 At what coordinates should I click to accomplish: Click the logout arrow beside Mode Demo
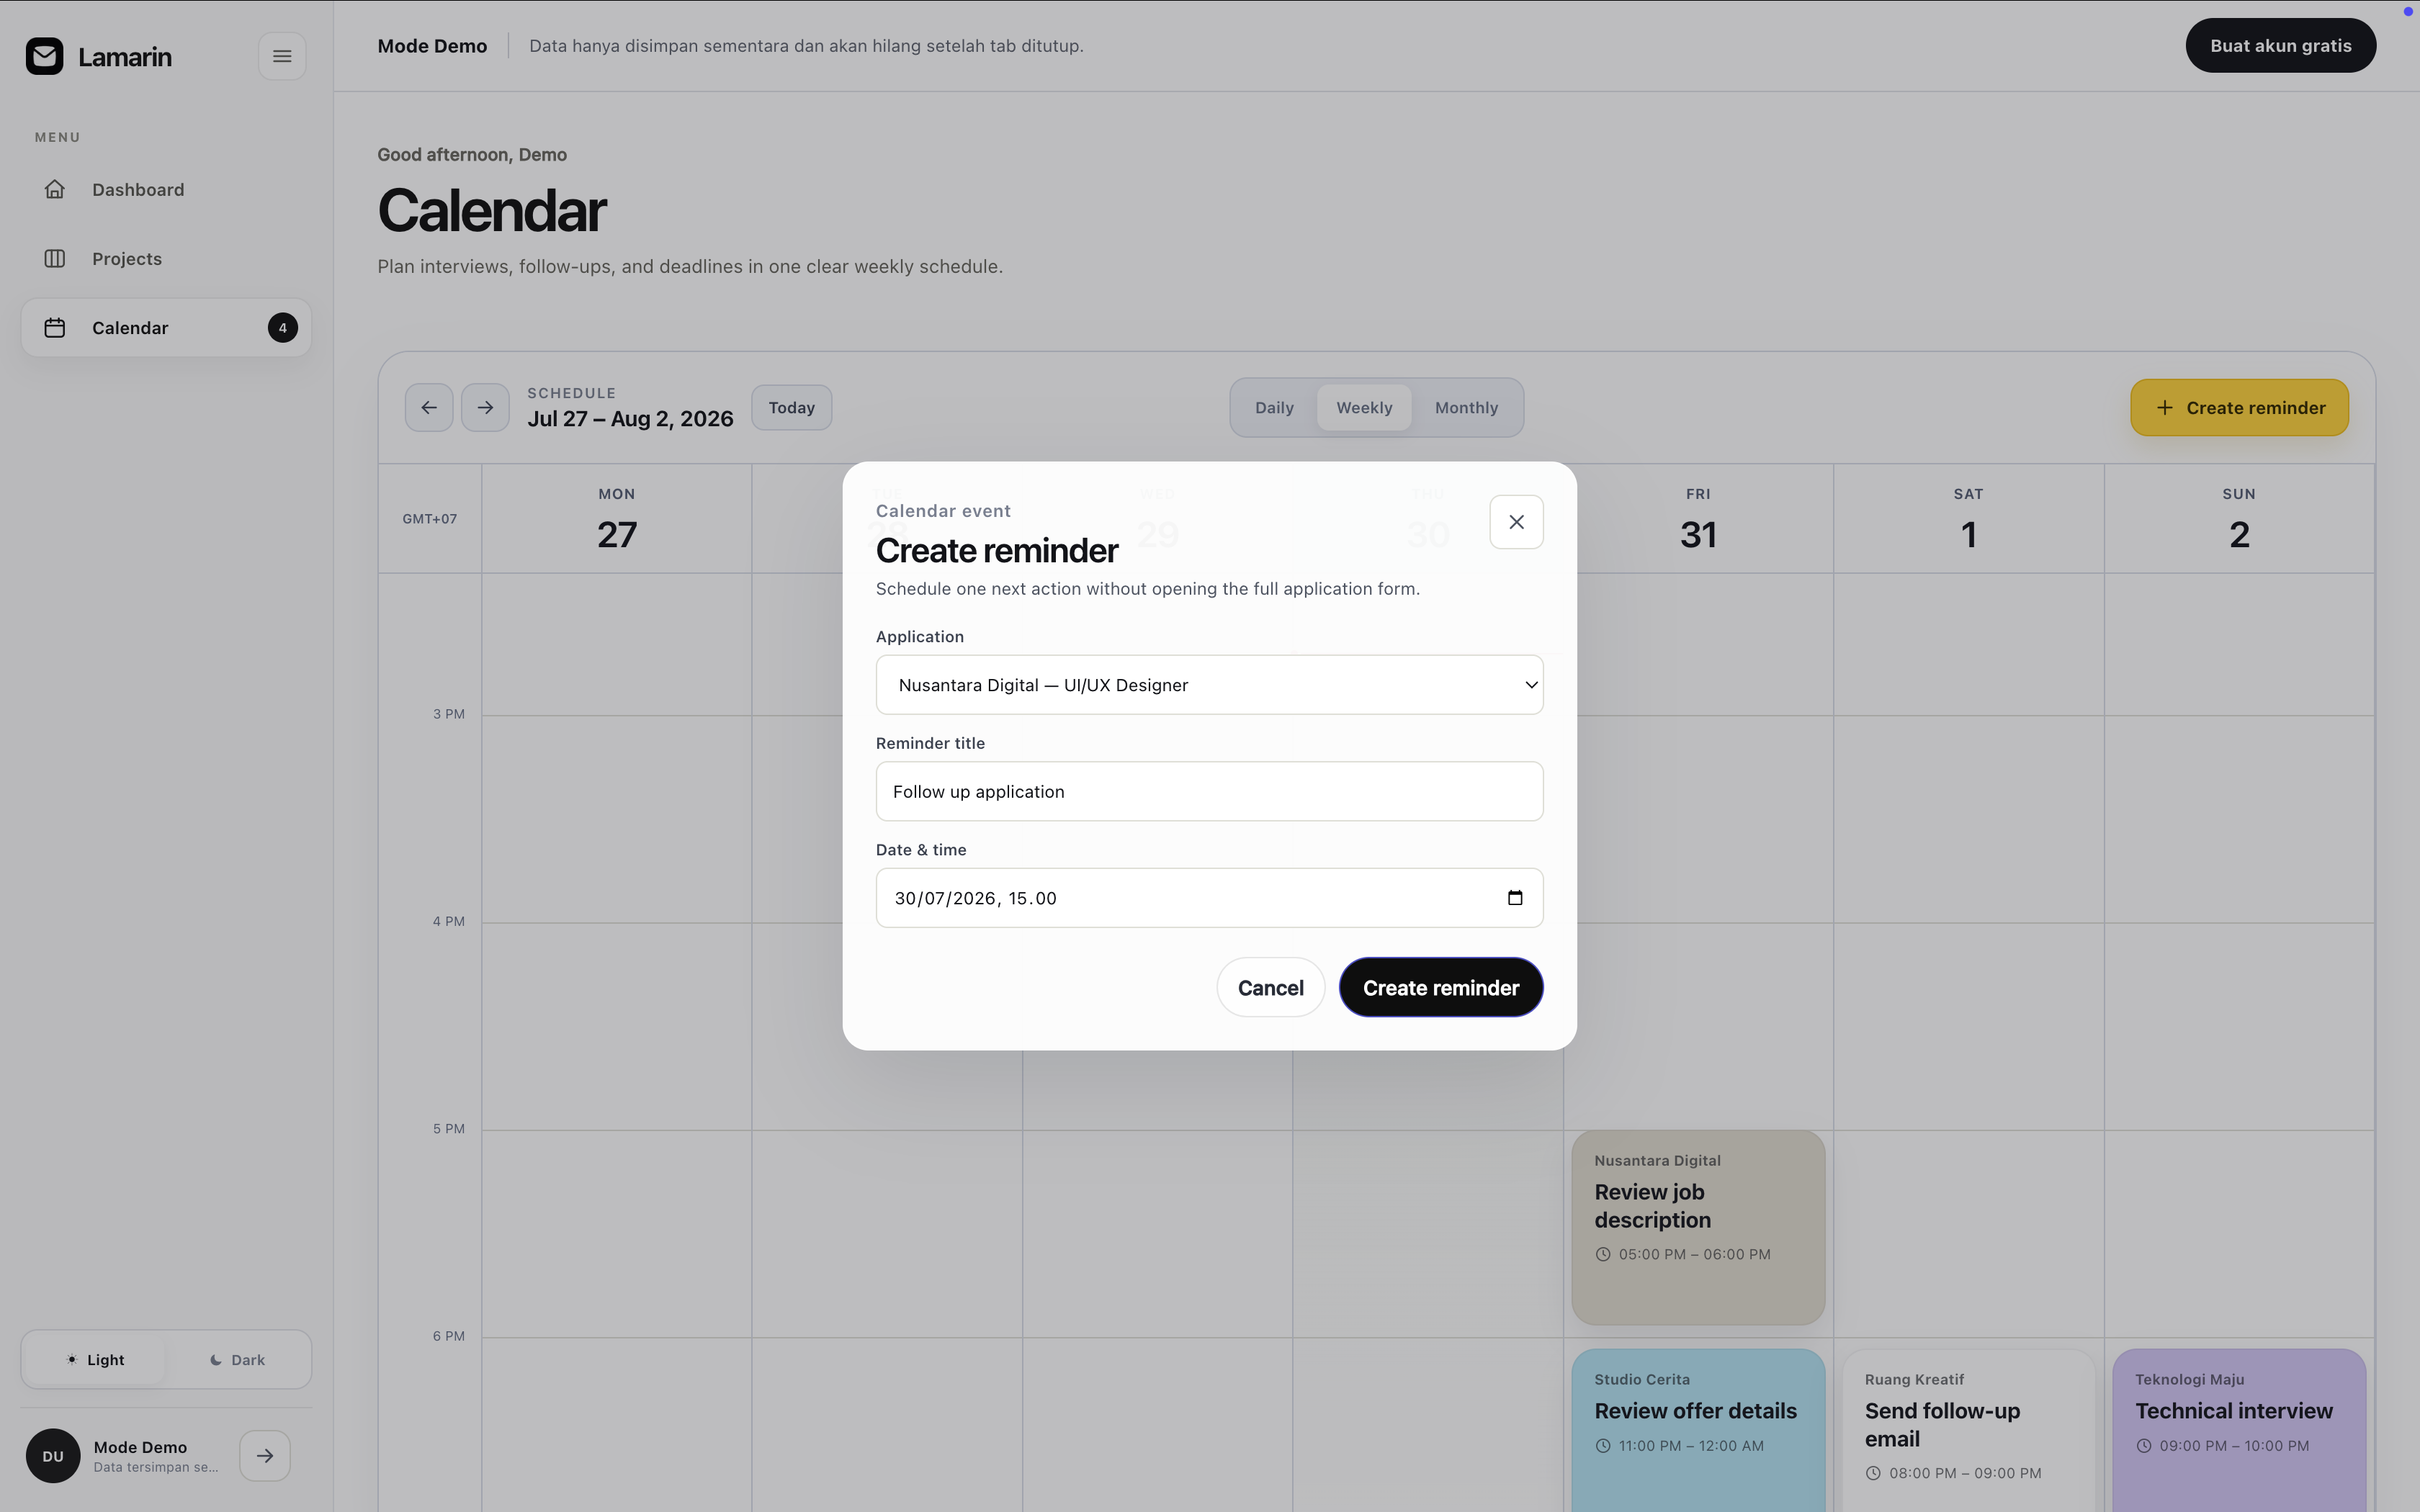265,1456
